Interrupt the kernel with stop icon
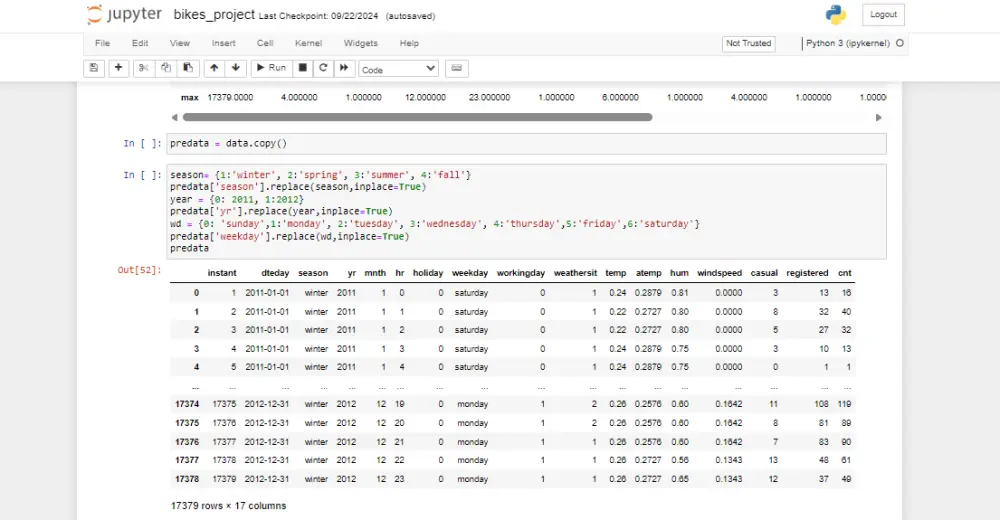The image size is (1000, 520). pyautogui.click(x=303, y=68)
